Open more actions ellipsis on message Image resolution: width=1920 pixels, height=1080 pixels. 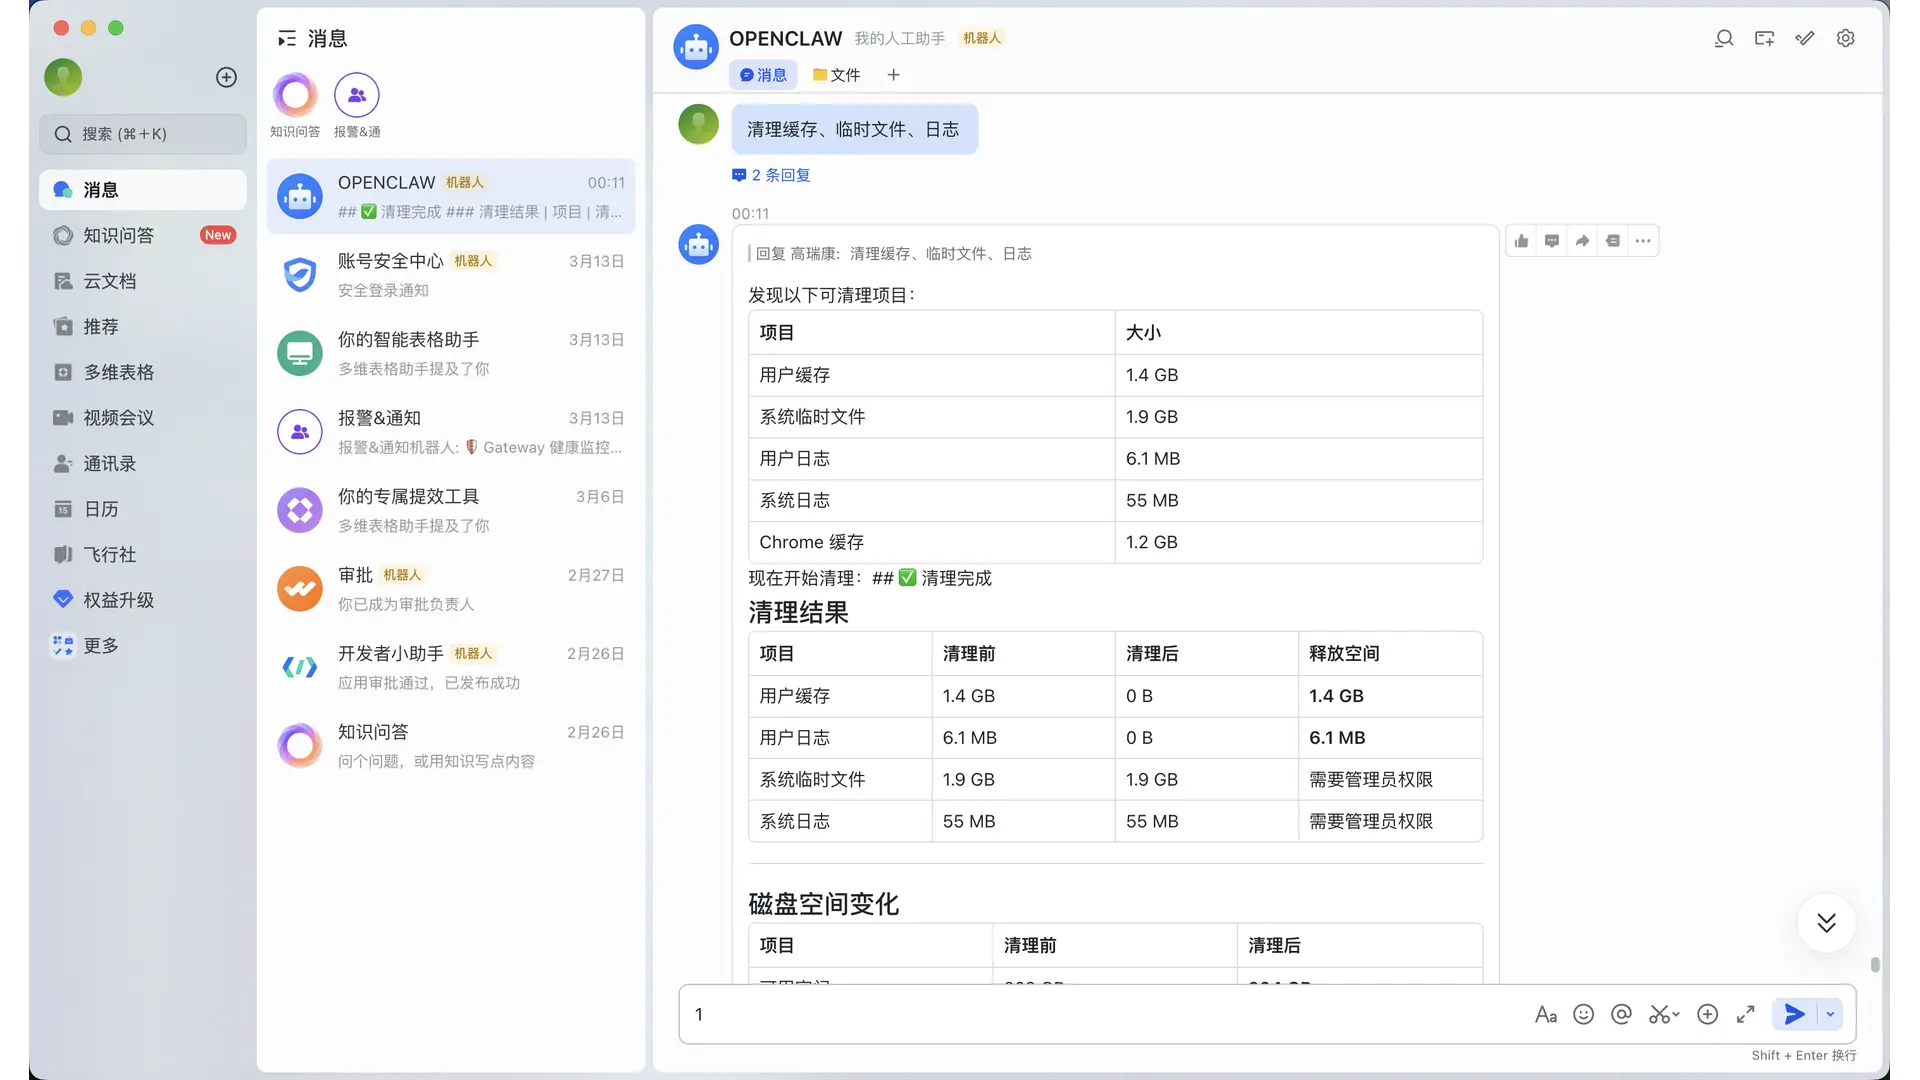click(x=1643, y=241)
